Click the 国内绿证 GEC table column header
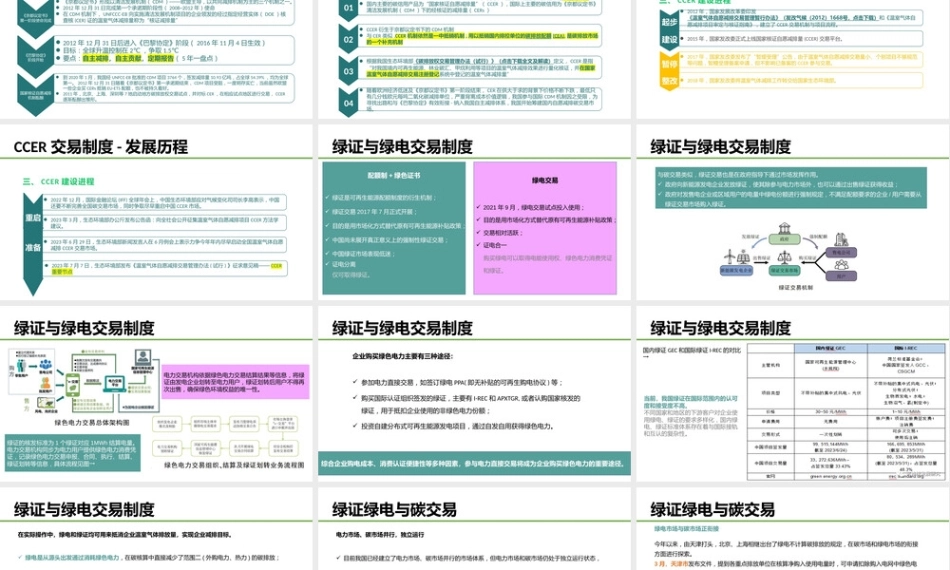This screenshot has width=950, height=570. 831,348
